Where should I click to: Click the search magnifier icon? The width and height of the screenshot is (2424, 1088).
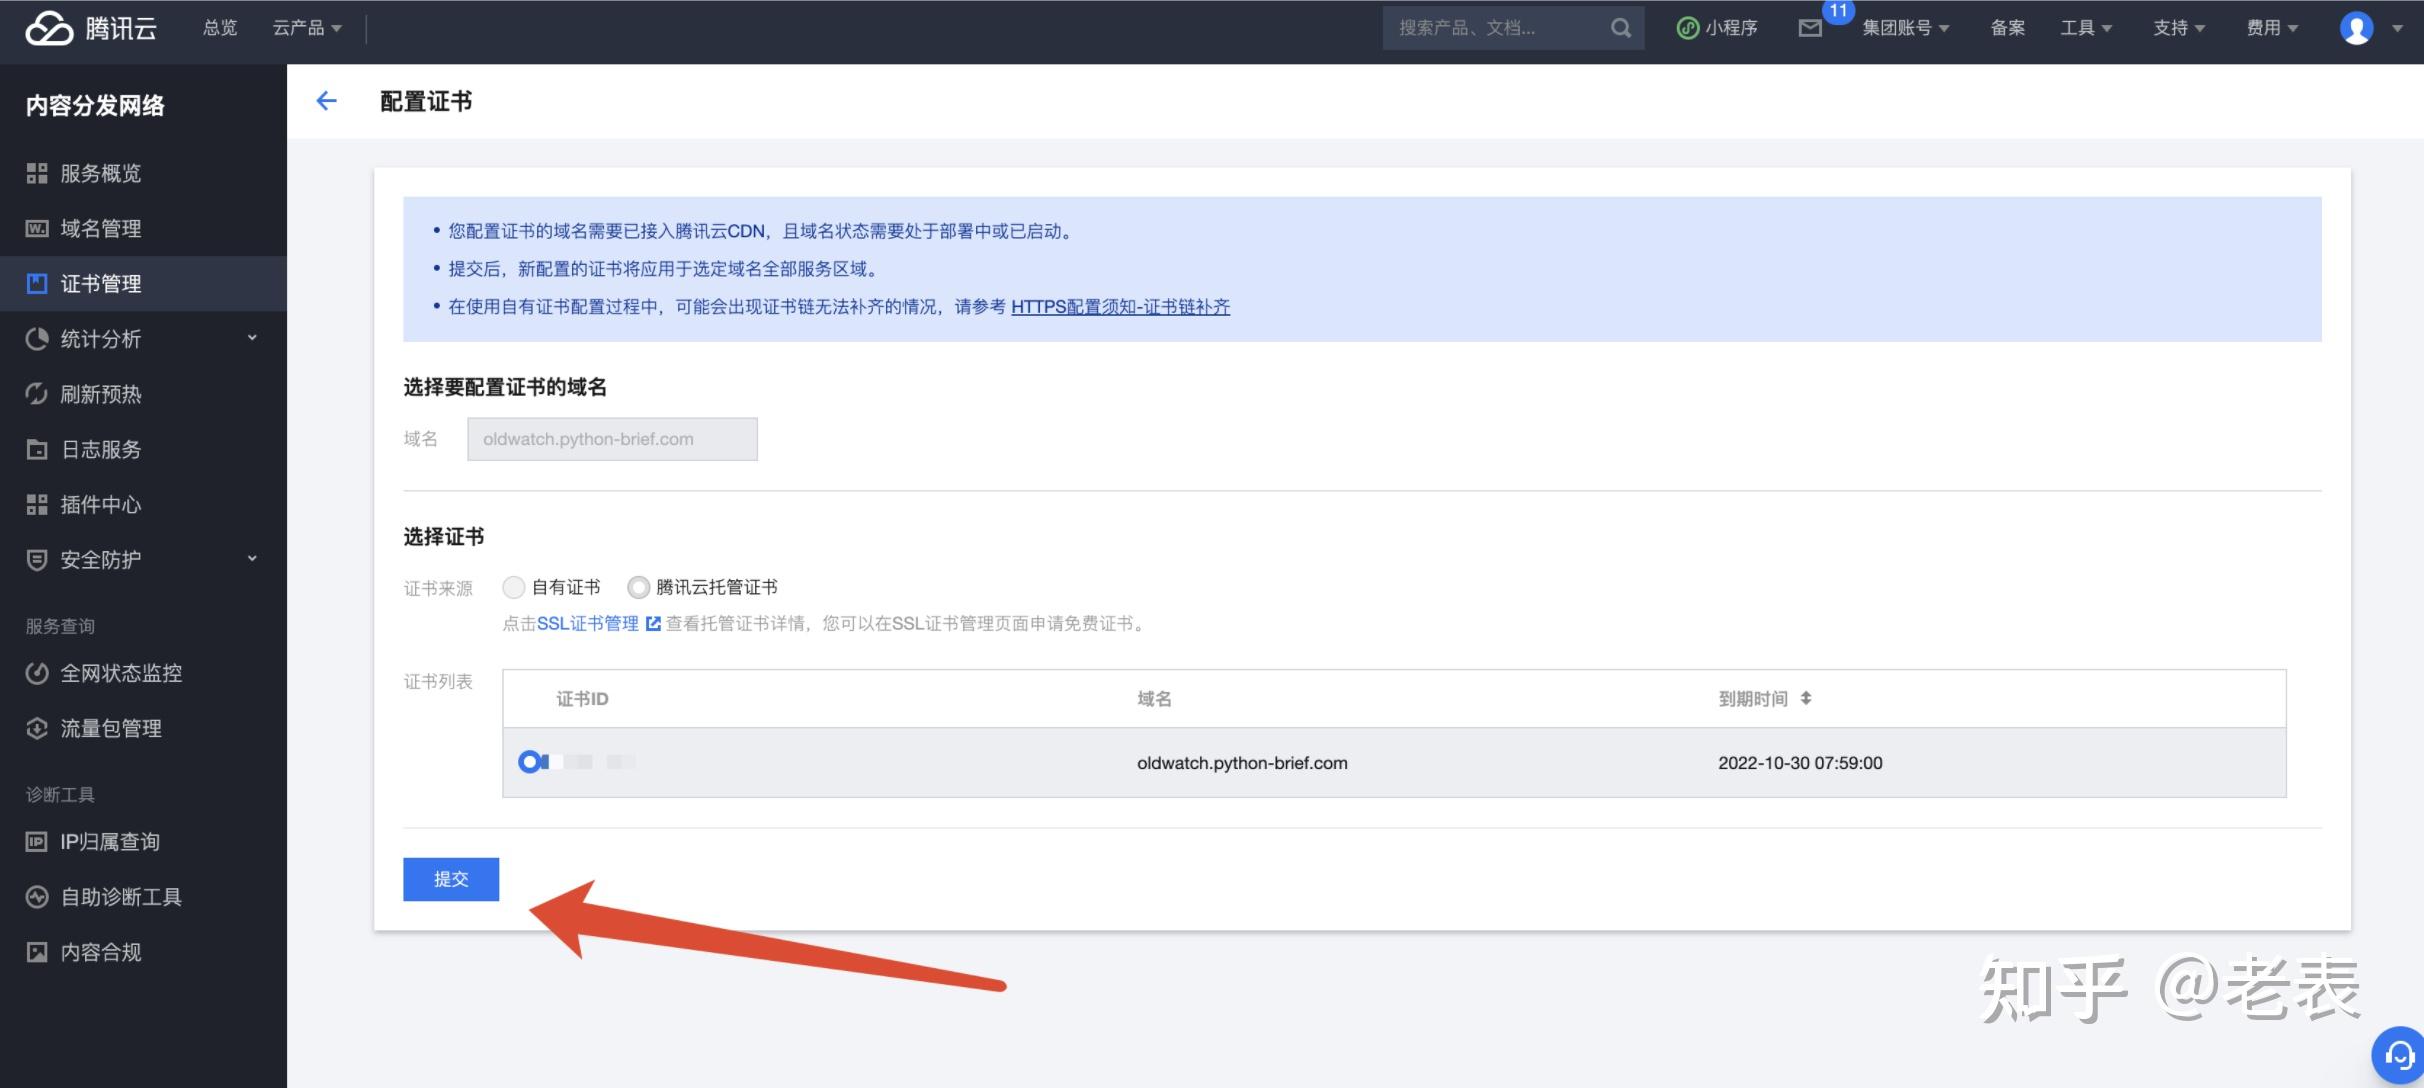point(1620,29)
